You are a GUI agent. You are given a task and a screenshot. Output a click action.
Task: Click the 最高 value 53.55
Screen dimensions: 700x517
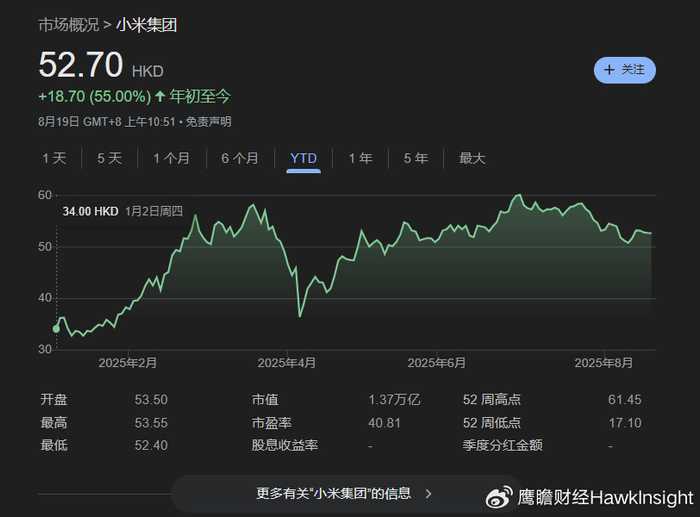151,423
